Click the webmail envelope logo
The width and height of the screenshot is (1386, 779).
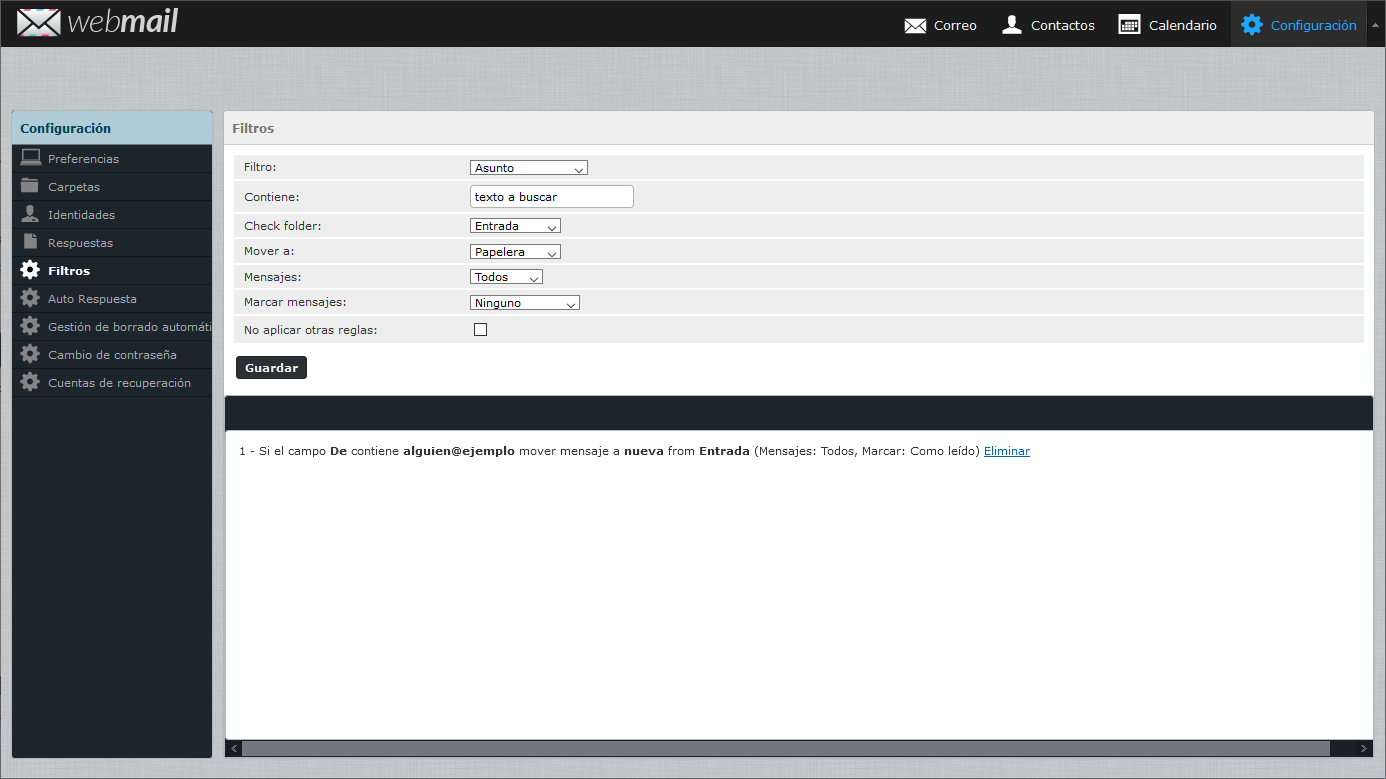pos(39,22)
